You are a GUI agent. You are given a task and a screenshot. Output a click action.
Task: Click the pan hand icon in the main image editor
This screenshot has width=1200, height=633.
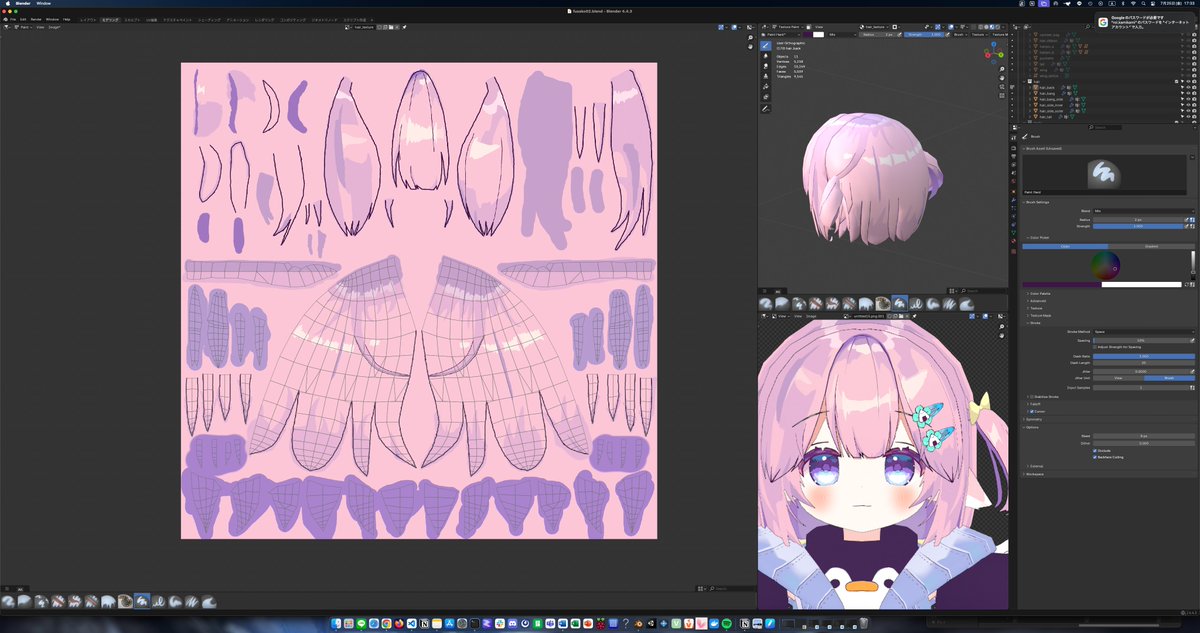click(x=751, y=48)
